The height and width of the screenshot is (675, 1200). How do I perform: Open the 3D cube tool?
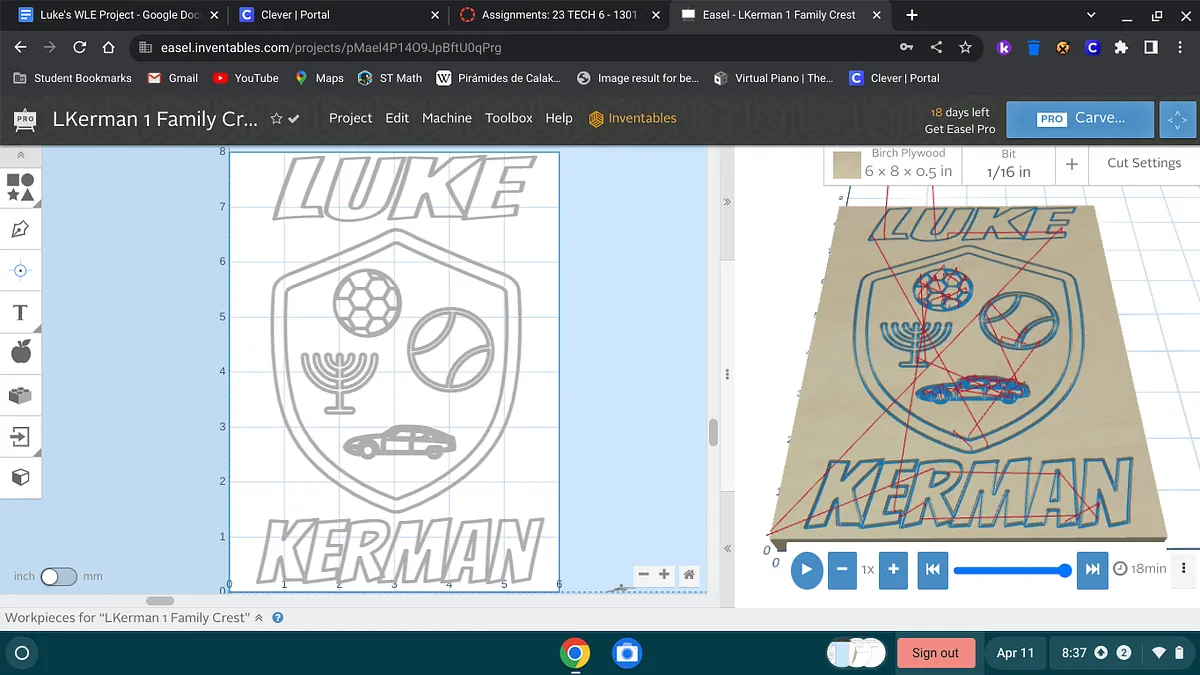click(x=20, y=477)
